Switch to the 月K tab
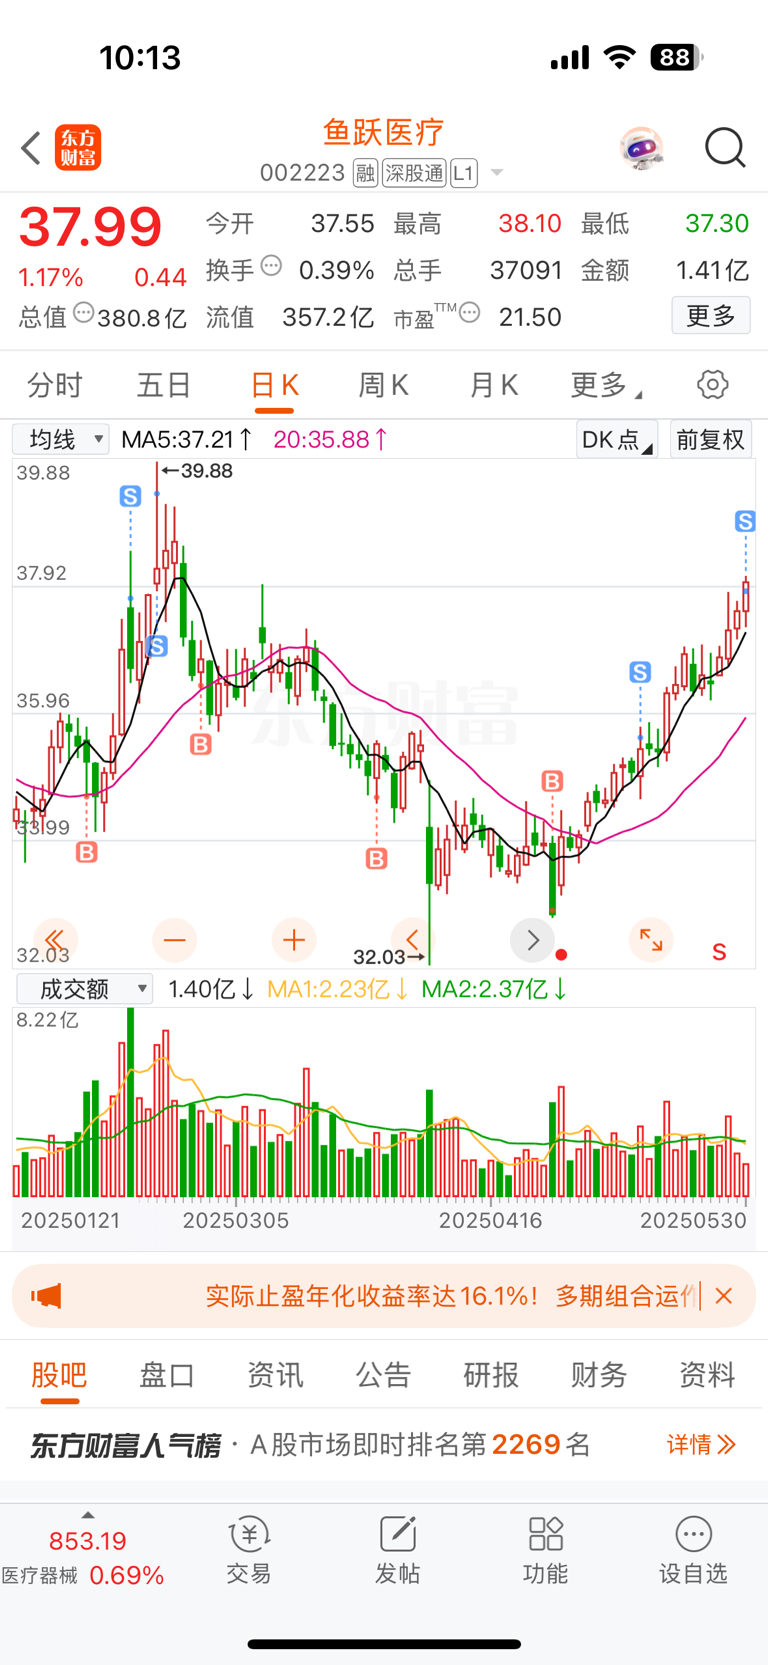Screen dimensions: 769x1665 [x=493, y=385]
